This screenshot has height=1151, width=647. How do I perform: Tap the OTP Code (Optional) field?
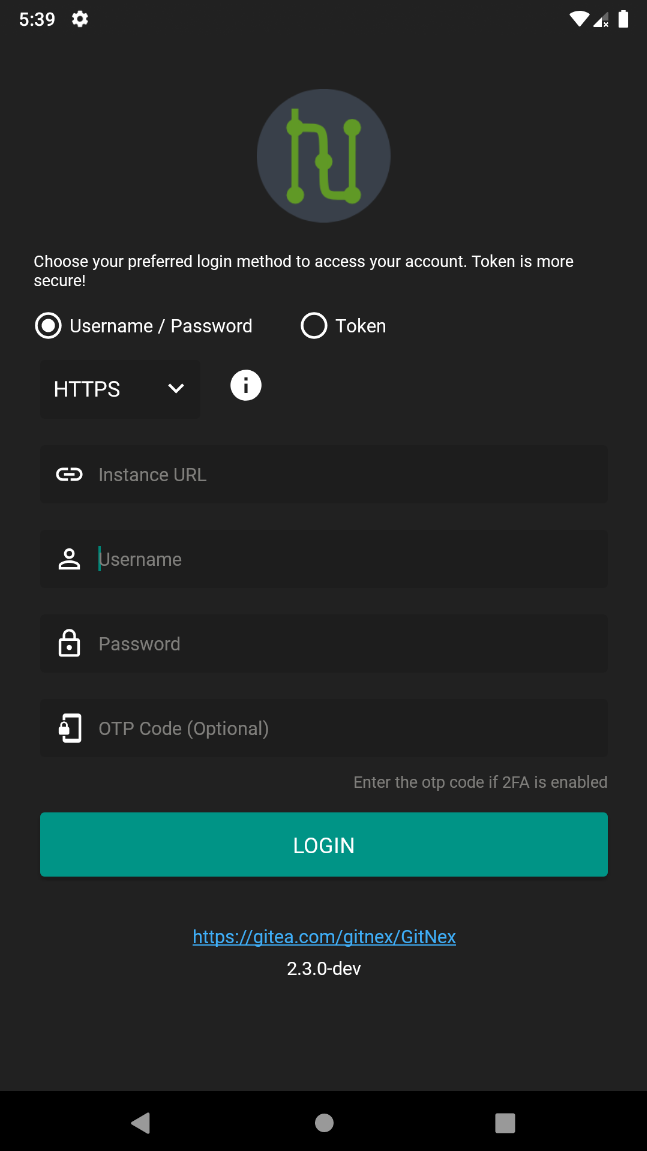click(x=340, y=728)
